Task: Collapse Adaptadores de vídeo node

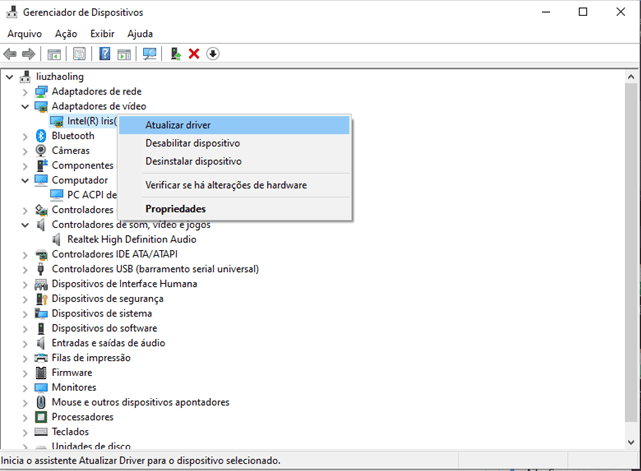Action: 25,107
